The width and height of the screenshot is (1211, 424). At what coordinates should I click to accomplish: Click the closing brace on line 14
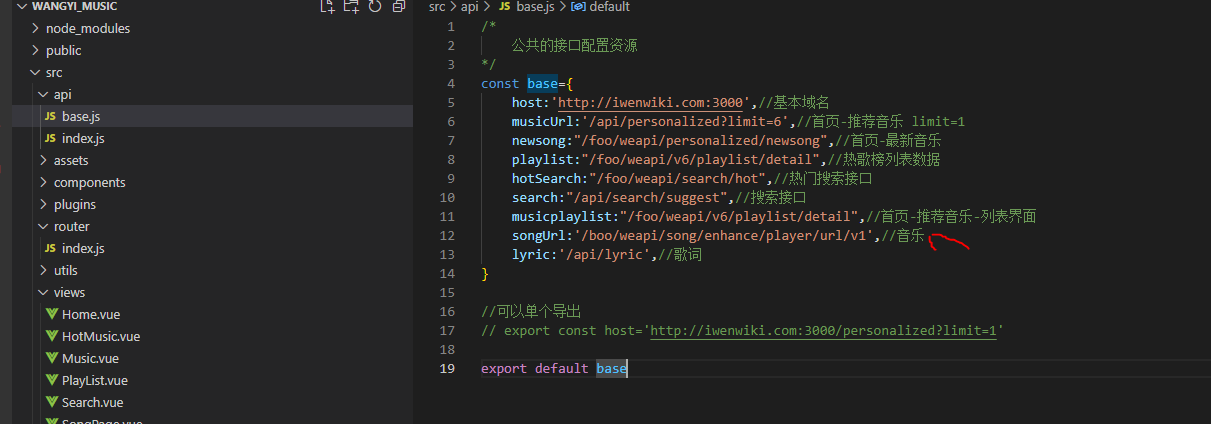[485, 274]
